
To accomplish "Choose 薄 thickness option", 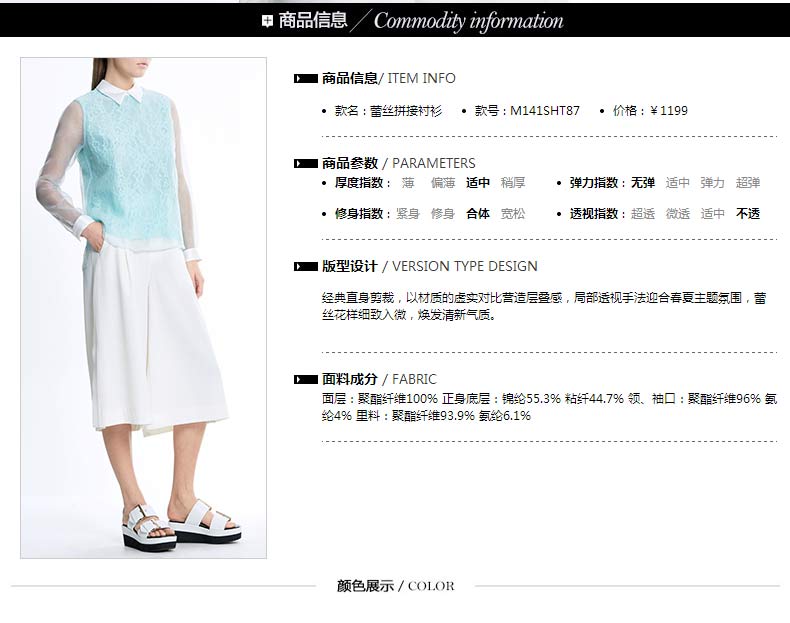I will coord(408,183).
